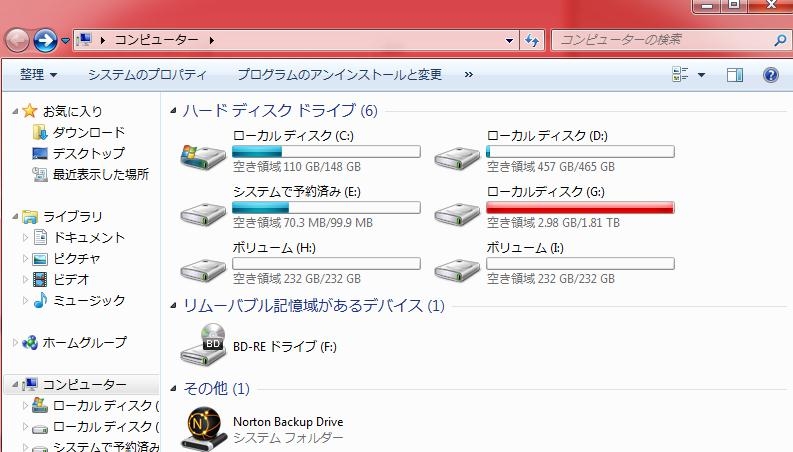
Task: Open the ピクチャ library
Action: coord(77,258)
